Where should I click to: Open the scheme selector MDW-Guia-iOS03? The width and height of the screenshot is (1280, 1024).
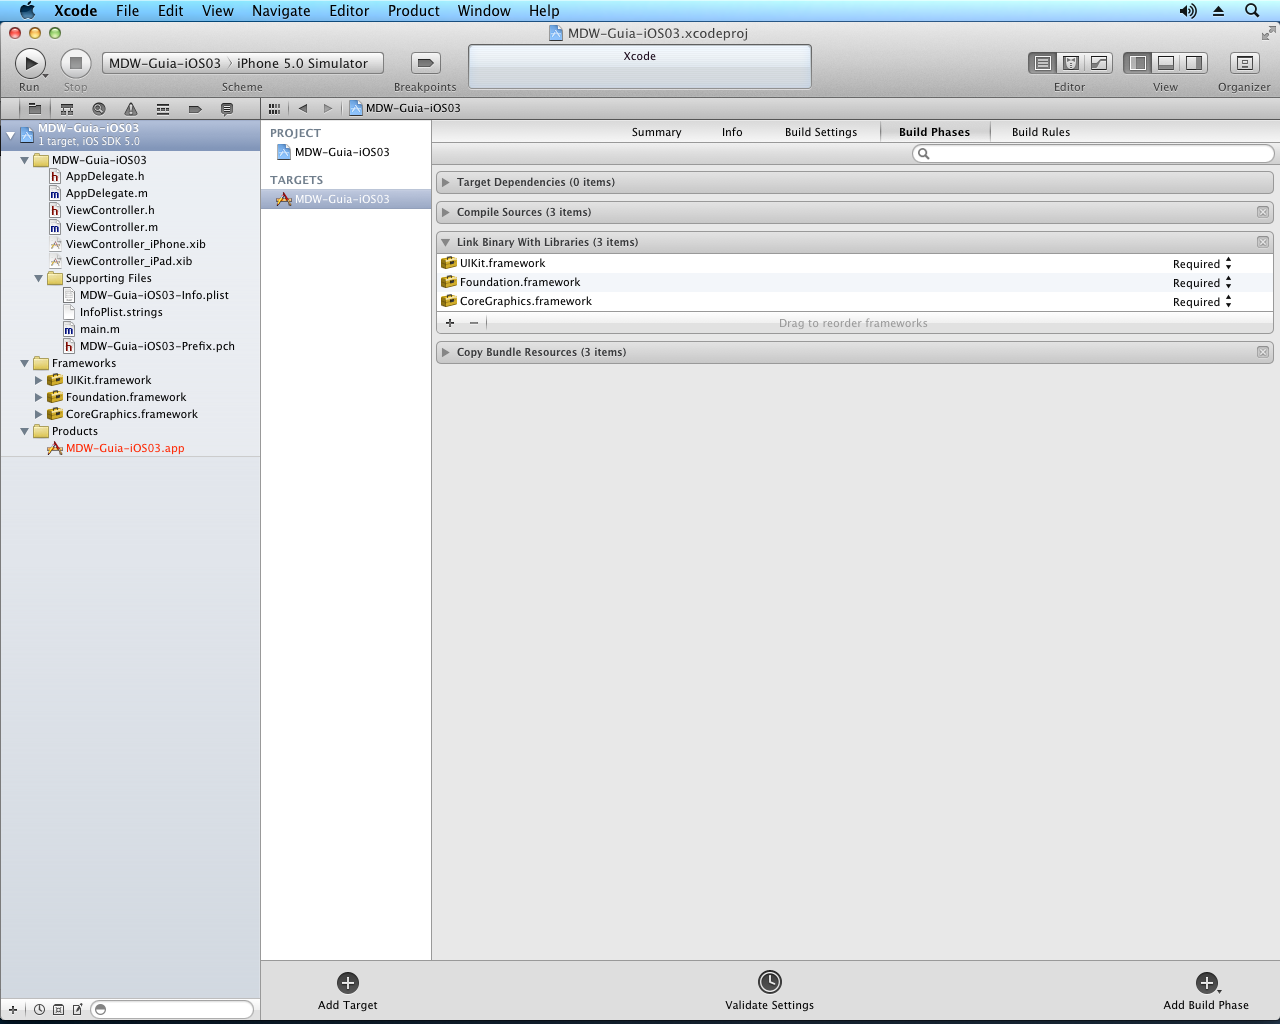coord(165,63)
